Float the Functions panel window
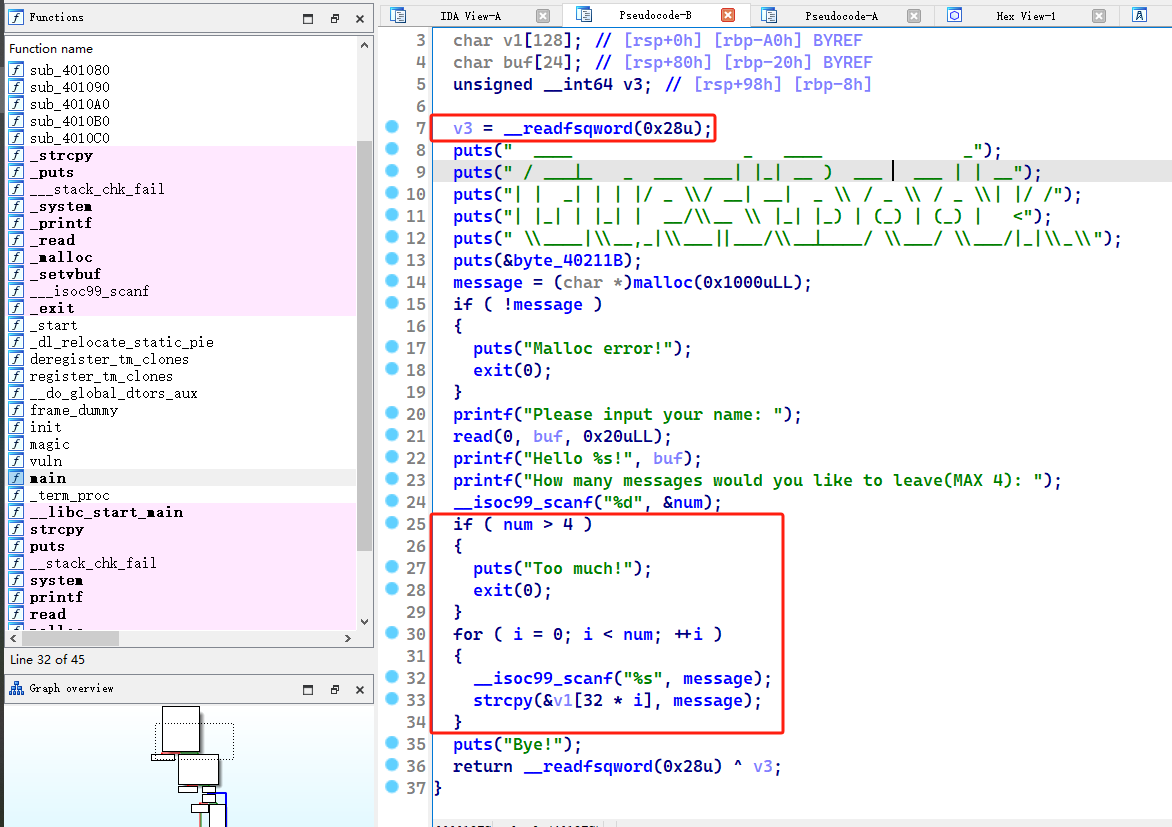Screen dimensions: 1172x827 coord(335,18)
